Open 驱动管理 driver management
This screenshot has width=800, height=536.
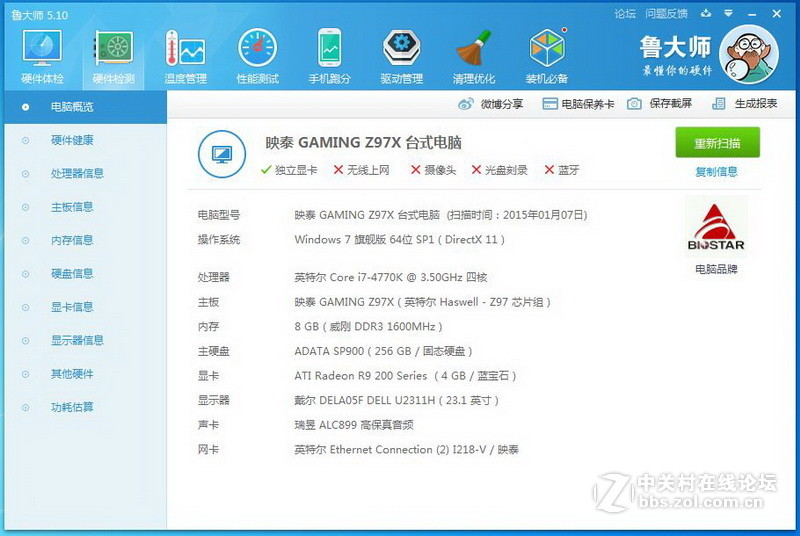coord(402,57)
